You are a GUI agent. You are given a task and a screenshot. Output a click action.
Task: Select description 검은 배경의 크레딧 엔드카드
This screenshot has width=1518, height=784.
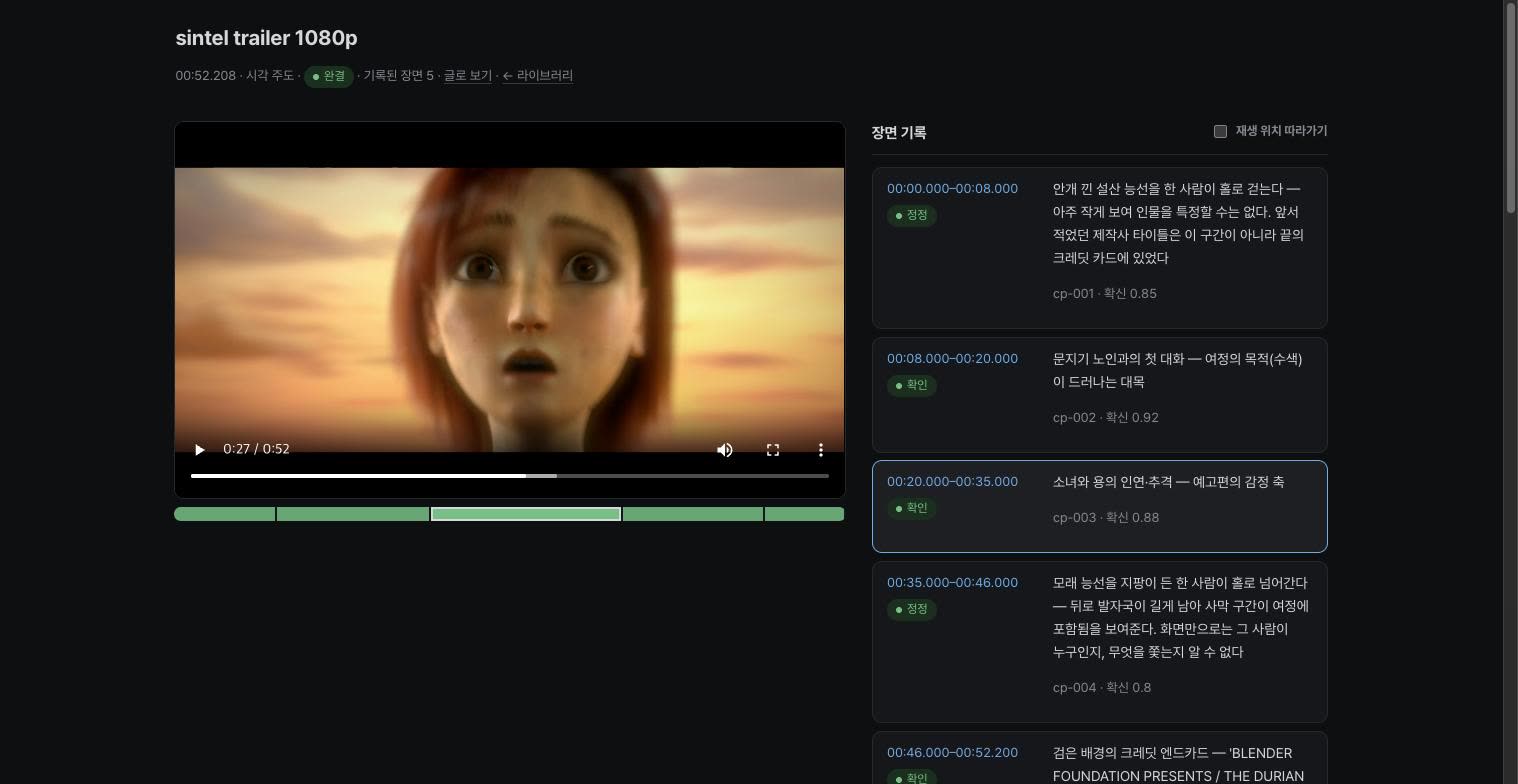(1178, 764)
